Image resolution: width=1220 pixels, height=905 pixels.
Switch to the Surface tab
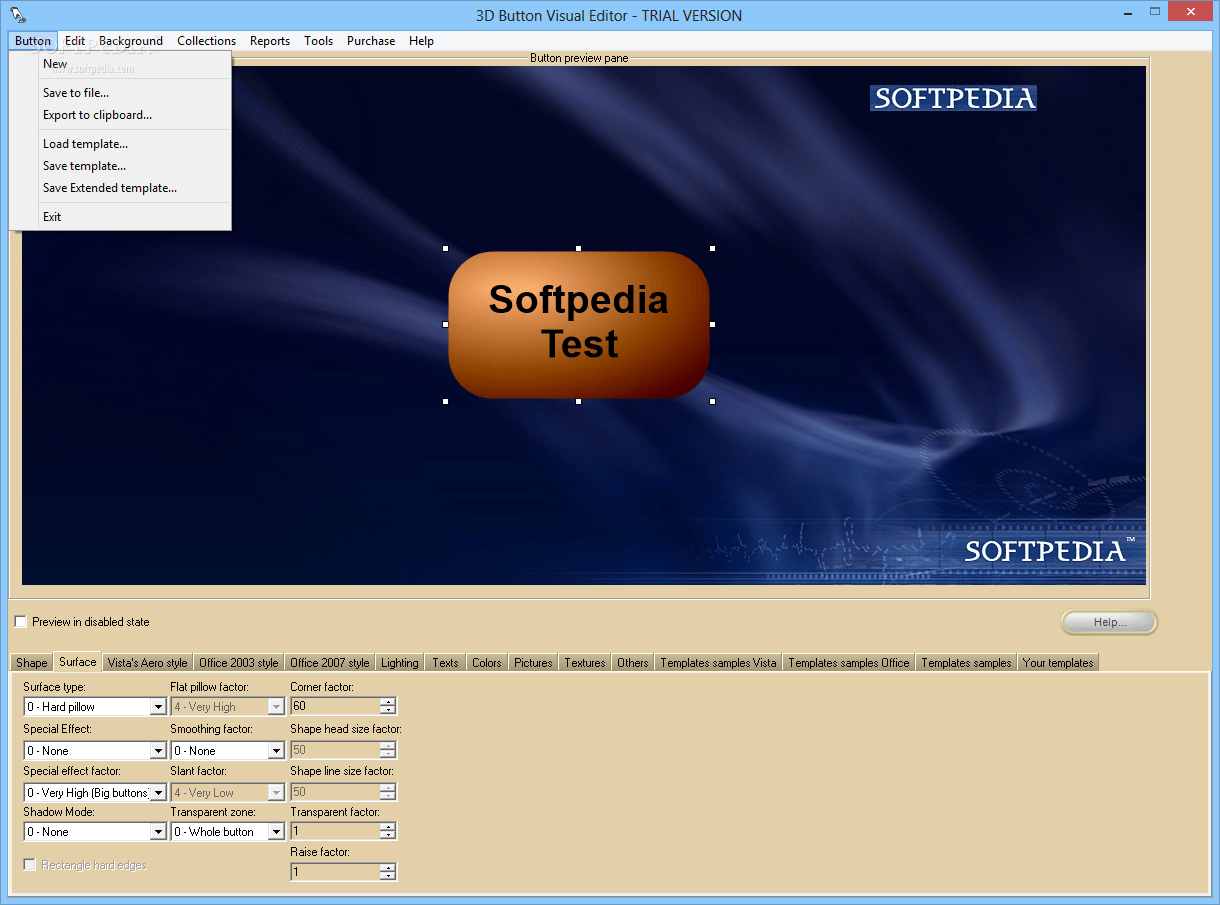(x=77, y=662)
